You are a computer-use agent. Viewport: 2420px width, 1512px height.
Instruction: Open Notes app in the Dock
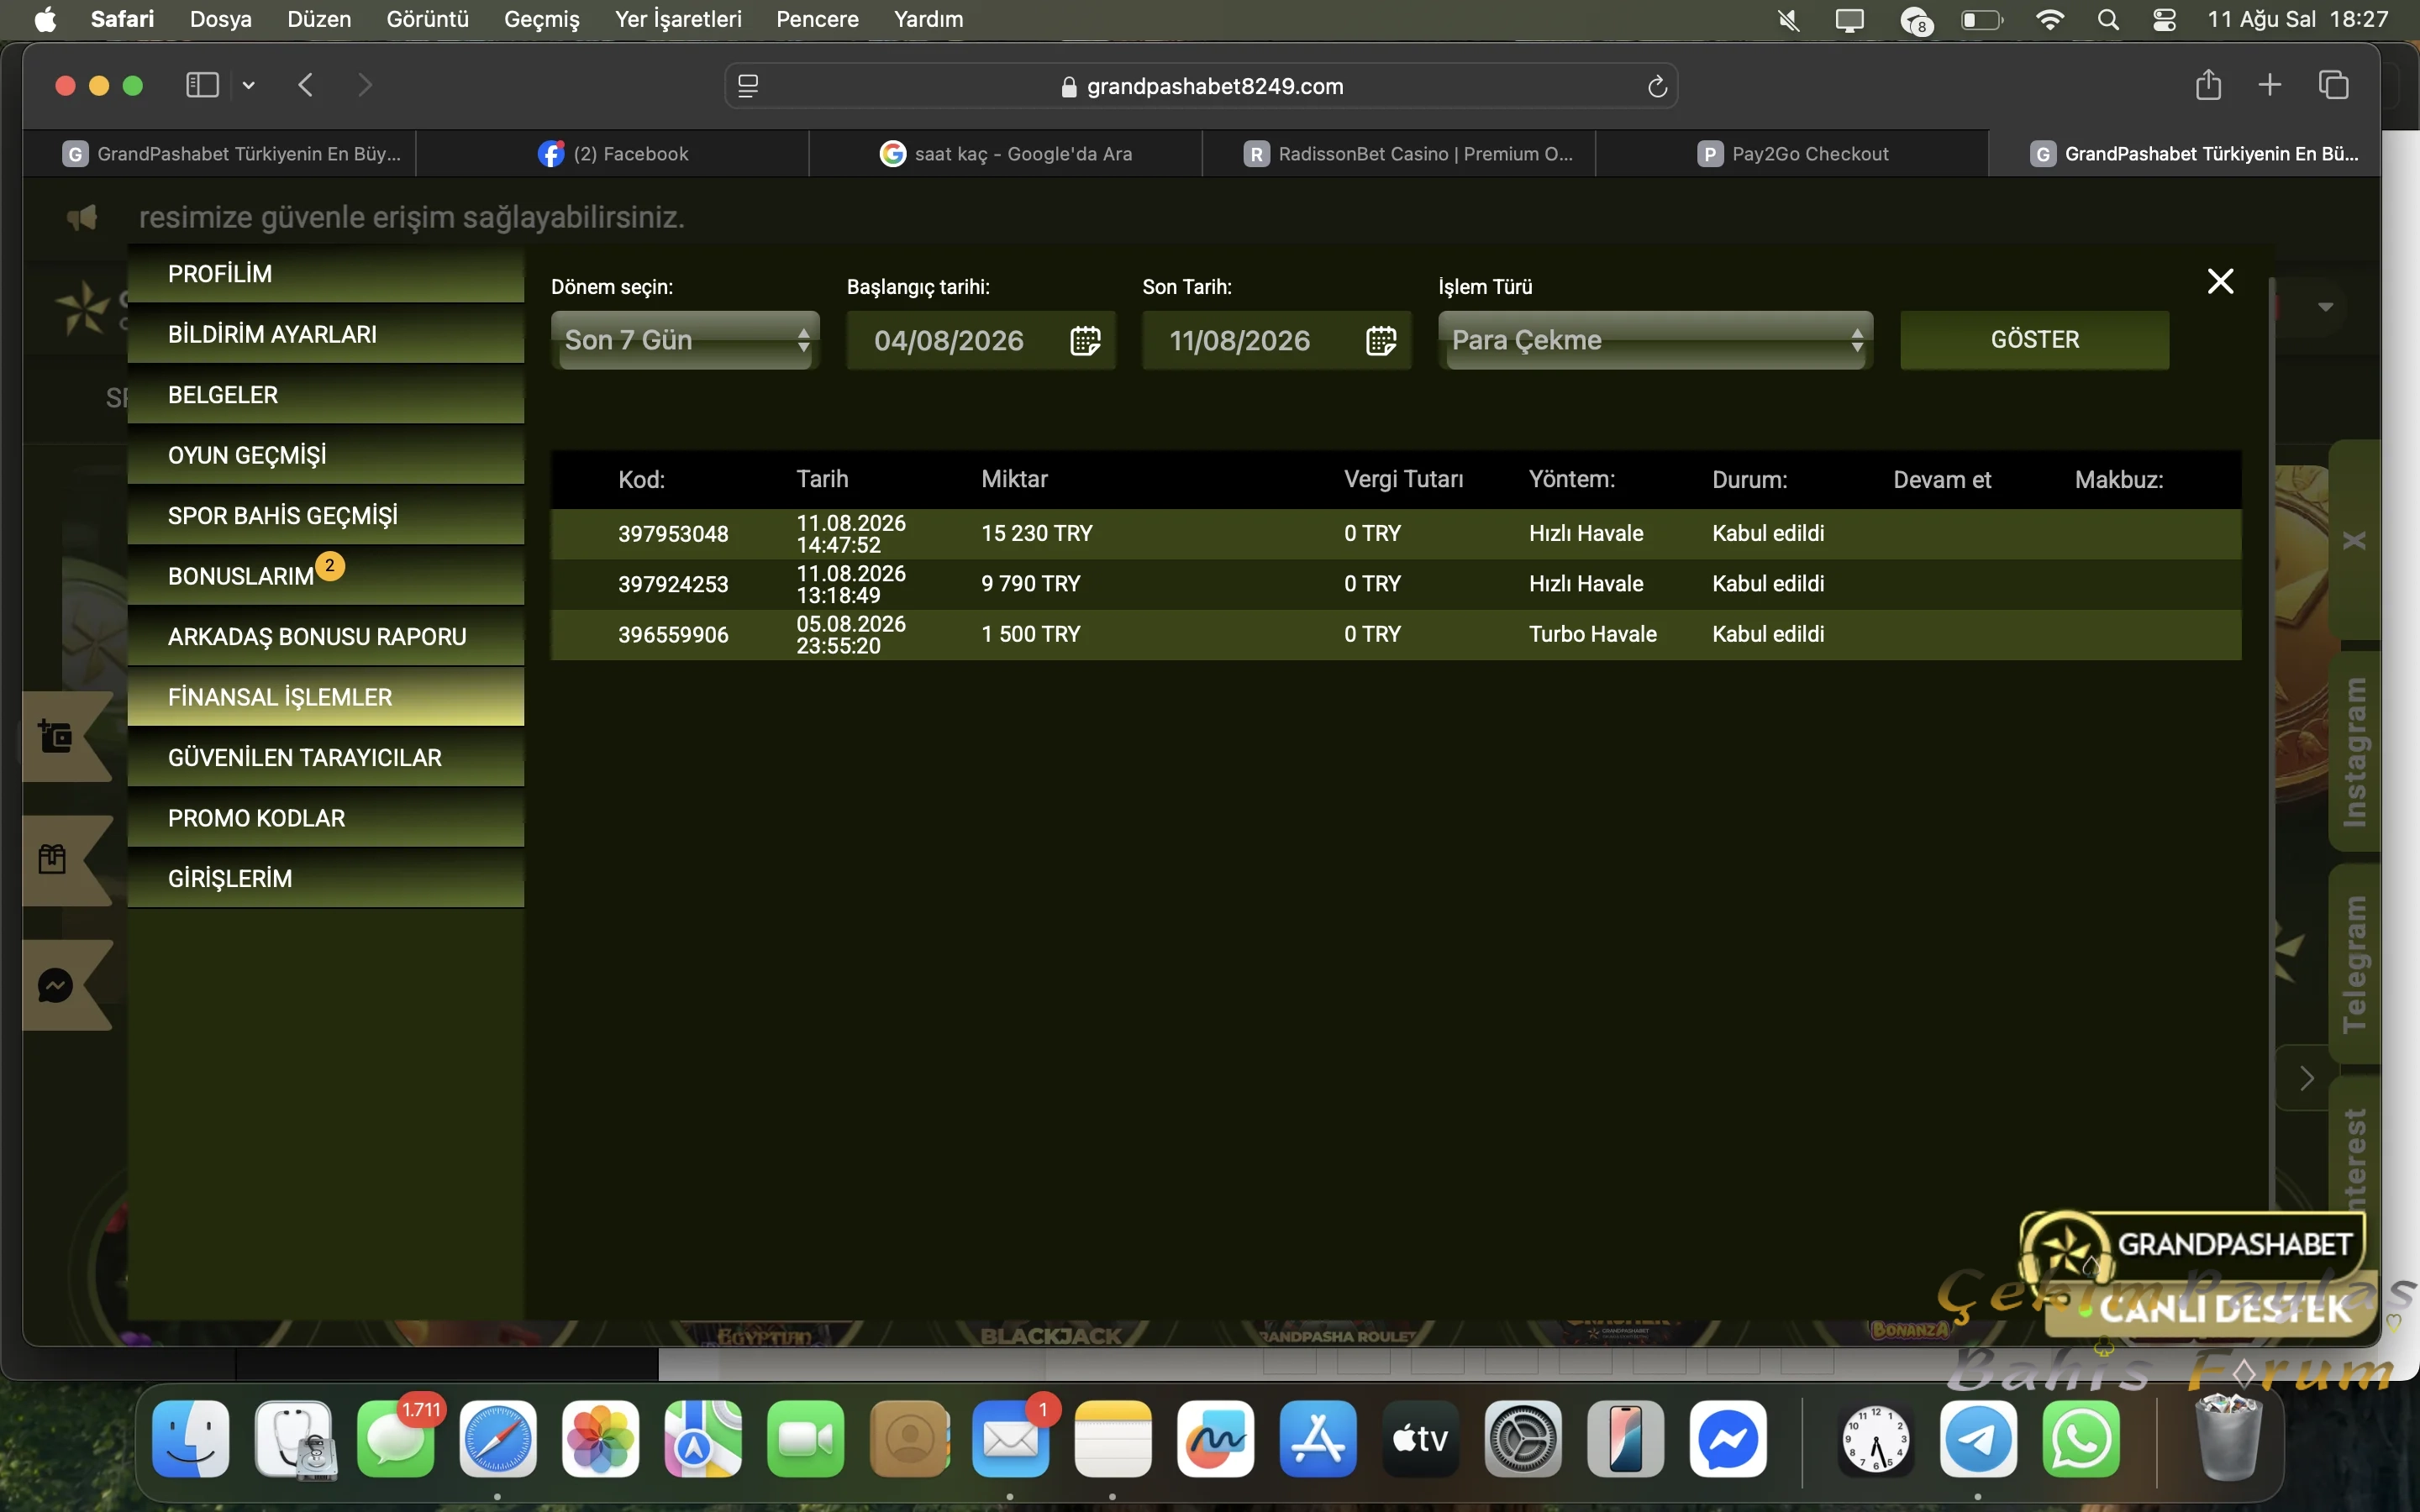[x=1113, y=1439]
